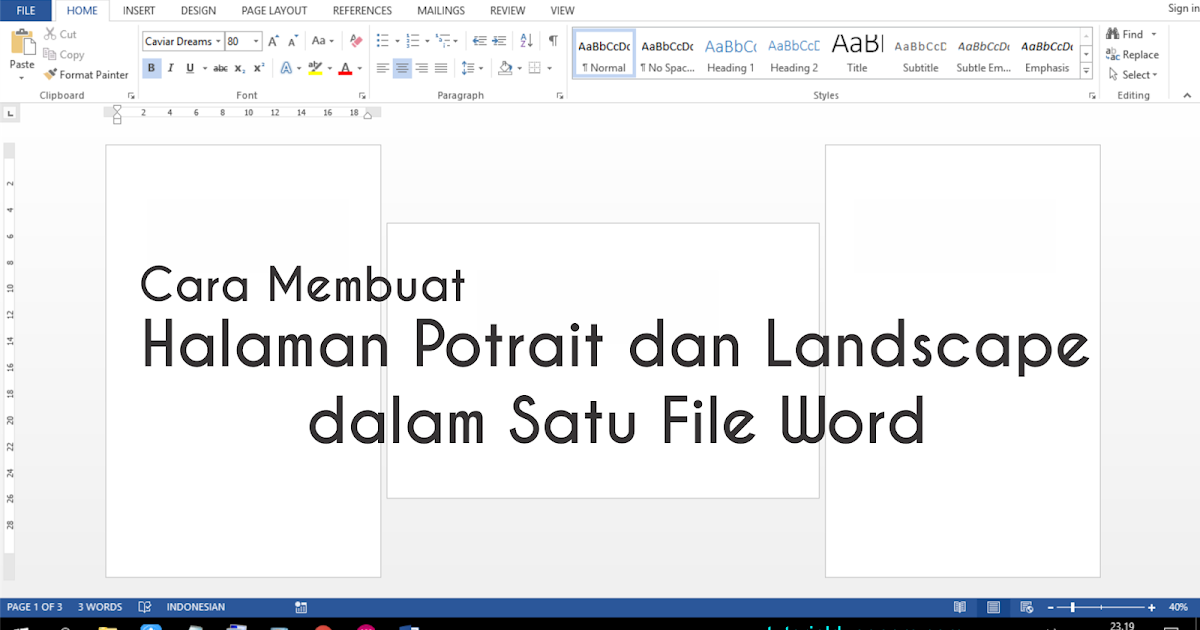Viewport: 1200px width, 630px height.
Task: Toggle show paragraph marks
Action: pyautogui.click(x=553, y=41)
